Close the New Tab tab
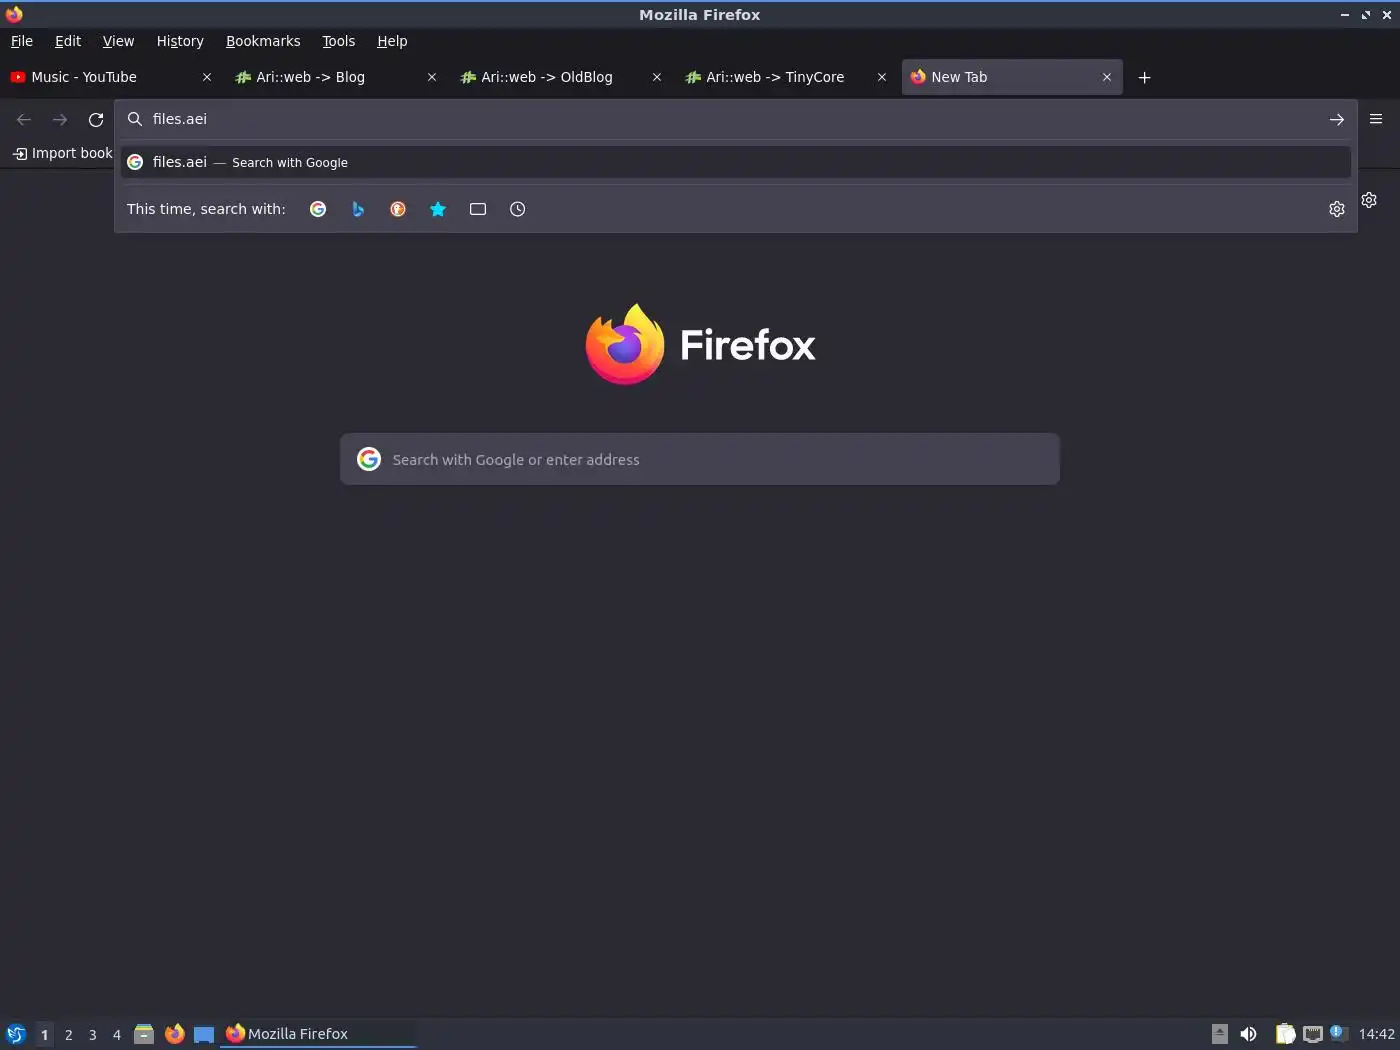This screenshot has width=1400, height=1050. click(x=1107, y=77)
